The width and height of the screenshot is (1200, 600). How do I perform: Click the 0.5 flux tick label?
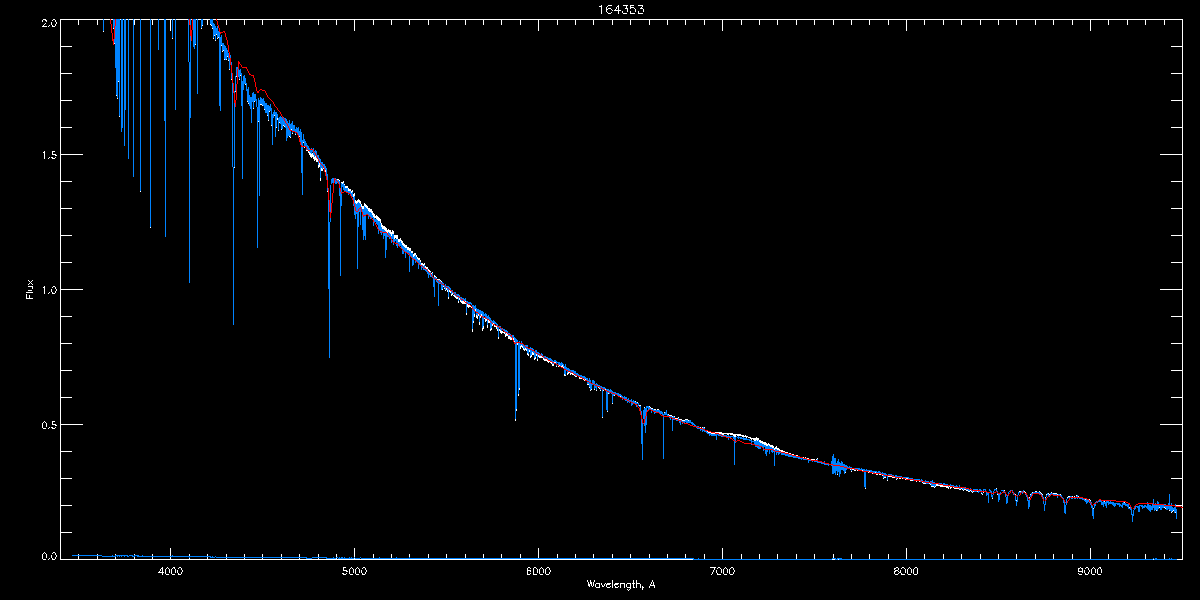48,424
